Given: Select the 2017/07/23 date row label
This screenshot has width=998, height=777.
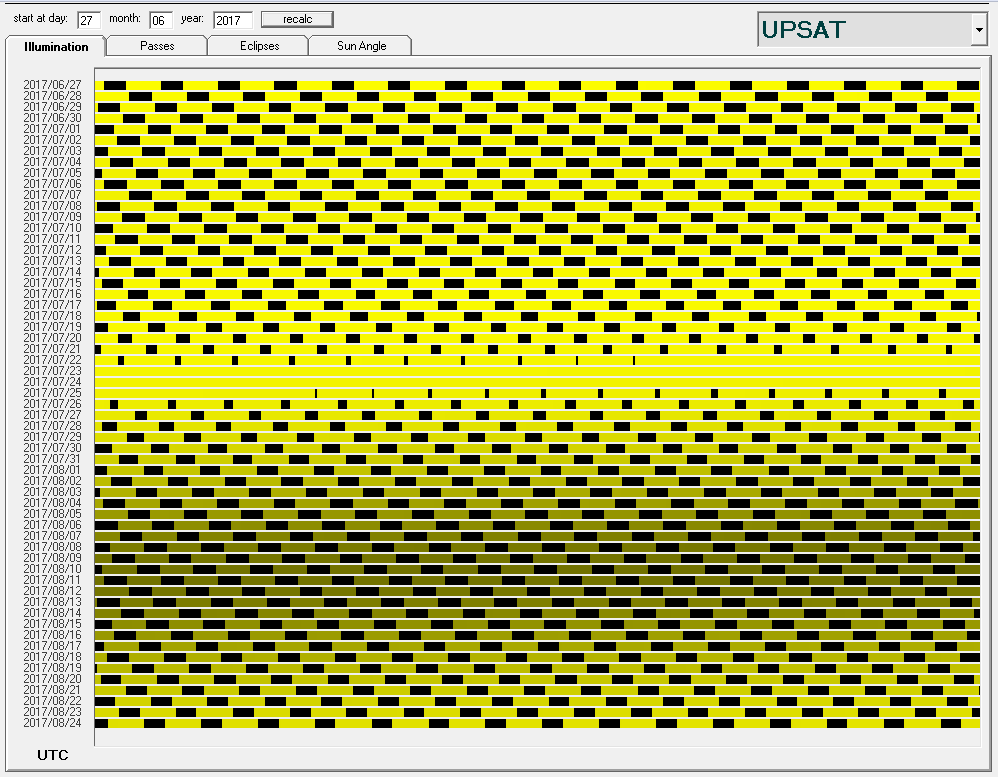Looking at the screenshot, I should pyautogui.click(x=53, y=371).
